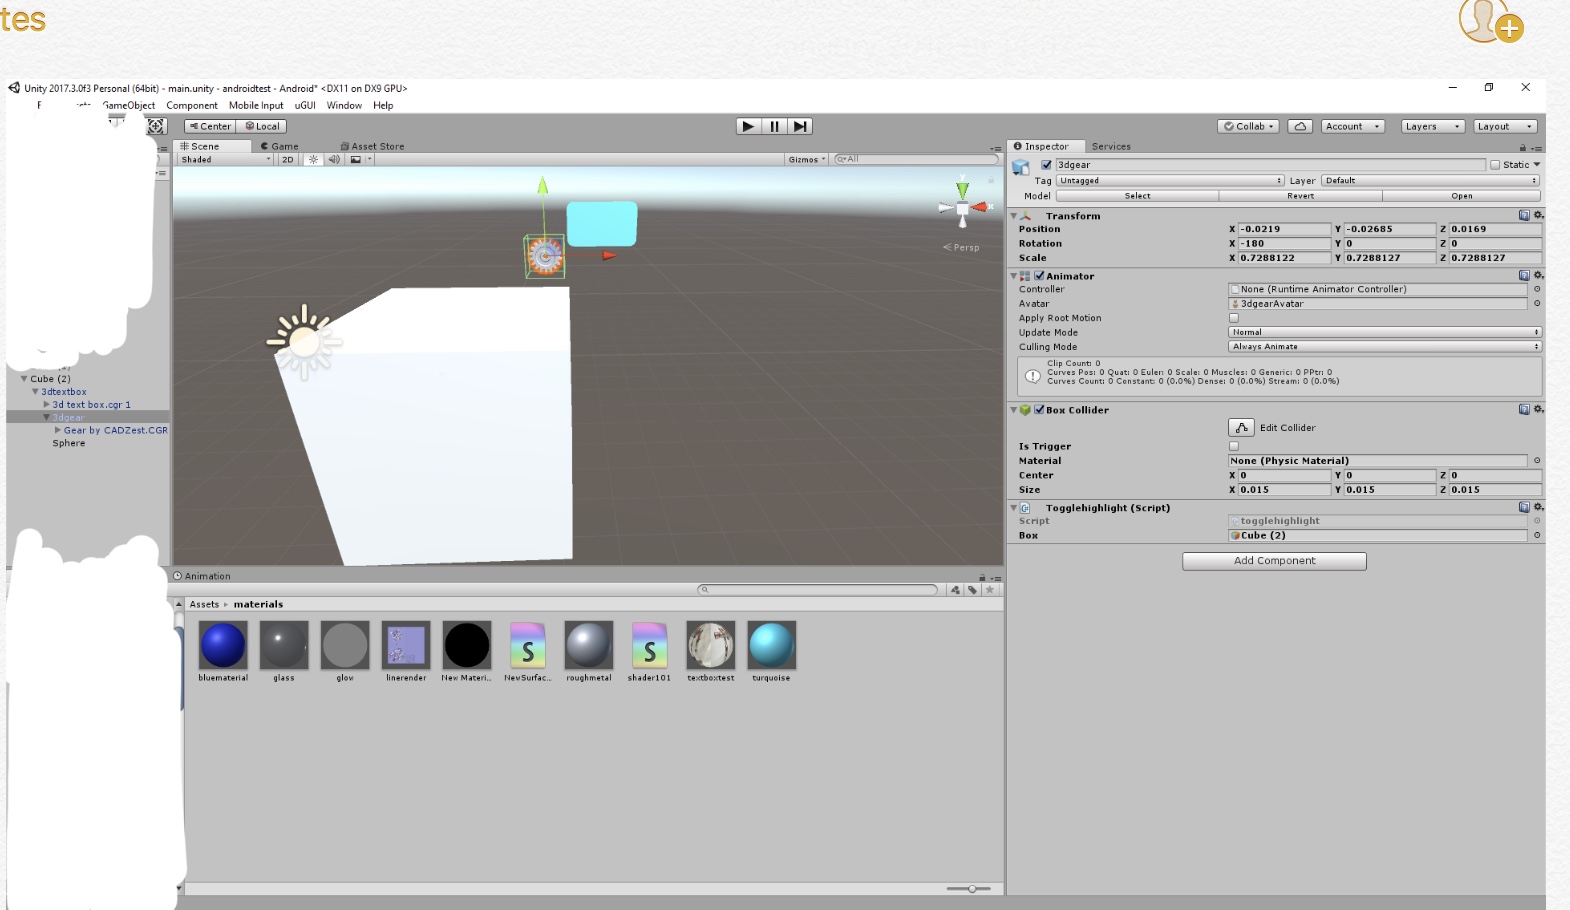Open the cloud services icon button

tap(1300, 126)
